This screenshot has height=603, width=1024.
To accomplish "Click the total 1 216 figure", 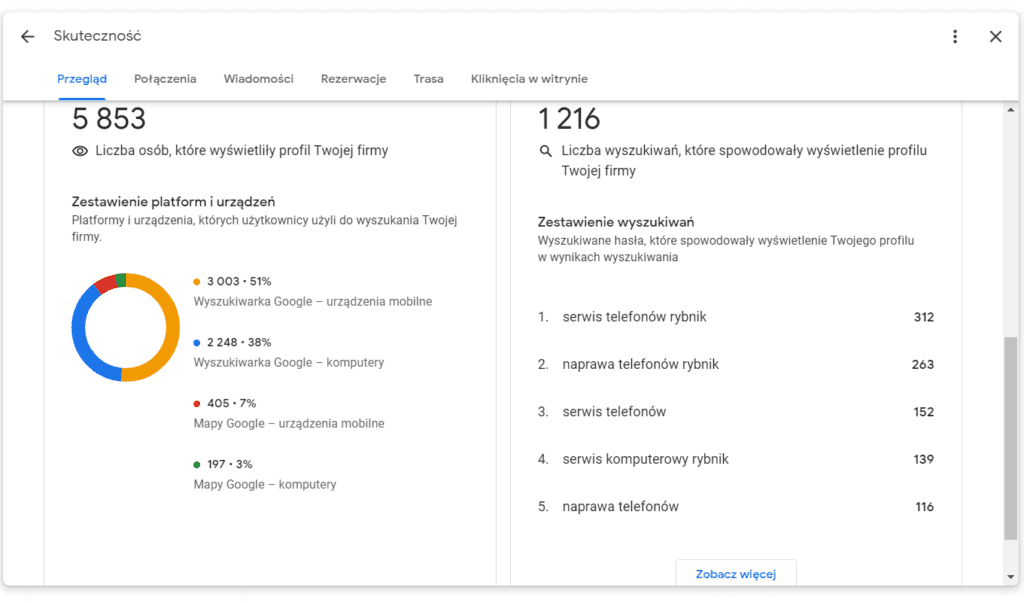I will coord(569,119).
